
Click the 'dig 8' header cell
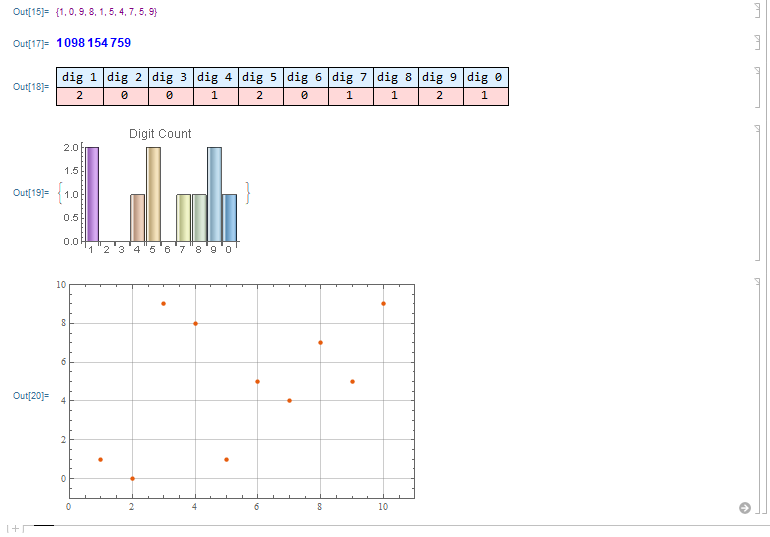click(x=396, y=78)
